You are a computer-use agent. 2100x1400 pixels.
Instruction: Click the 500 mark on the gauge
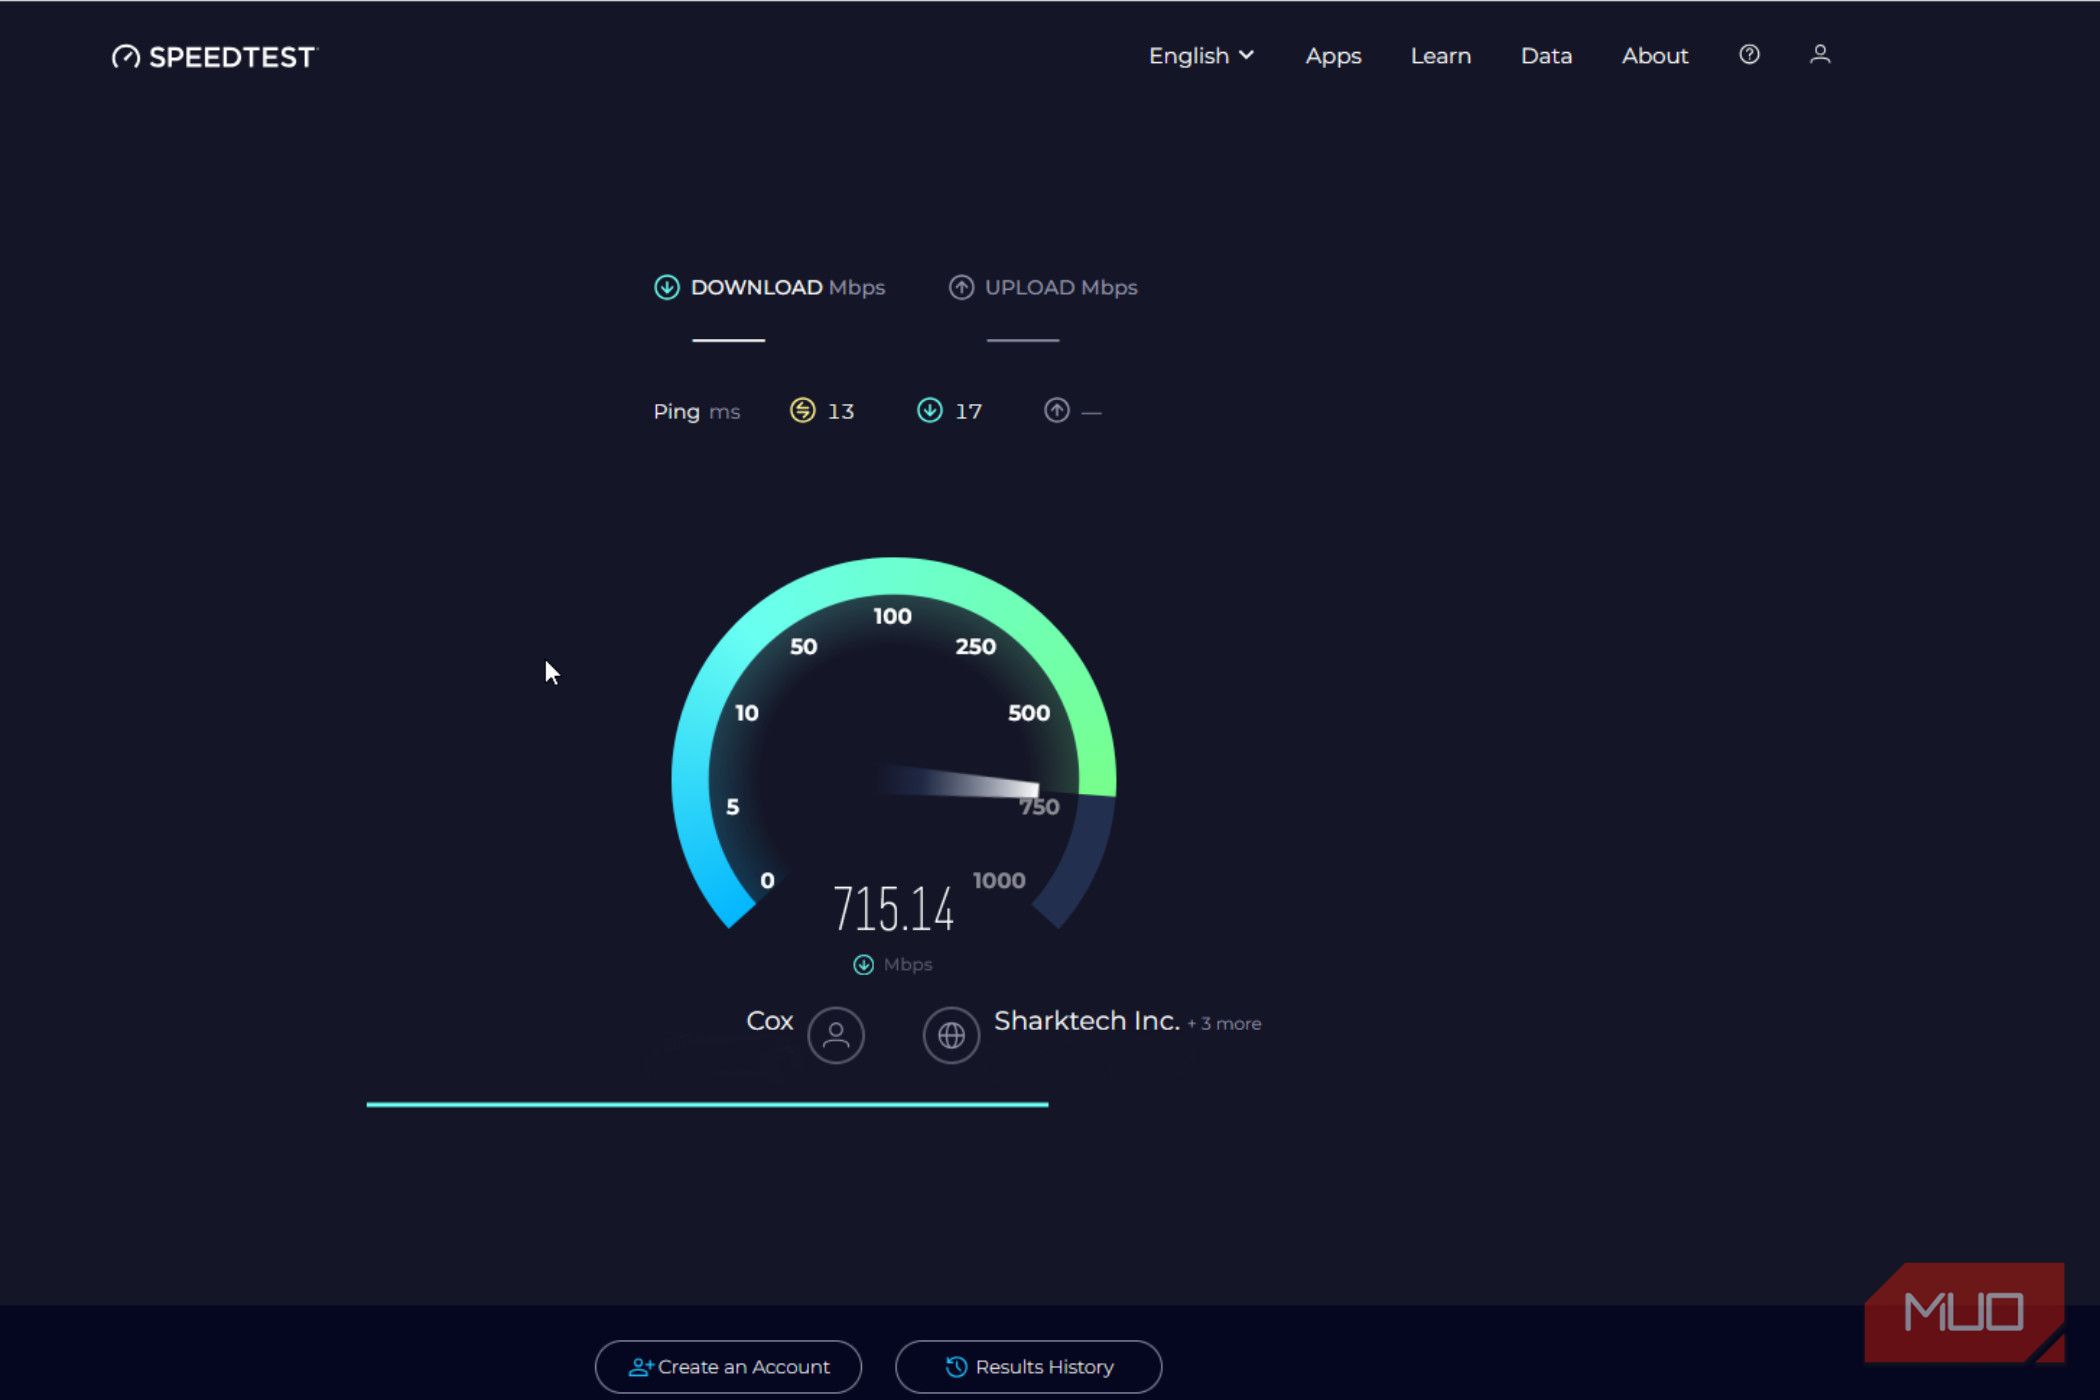coord(1029,713)
